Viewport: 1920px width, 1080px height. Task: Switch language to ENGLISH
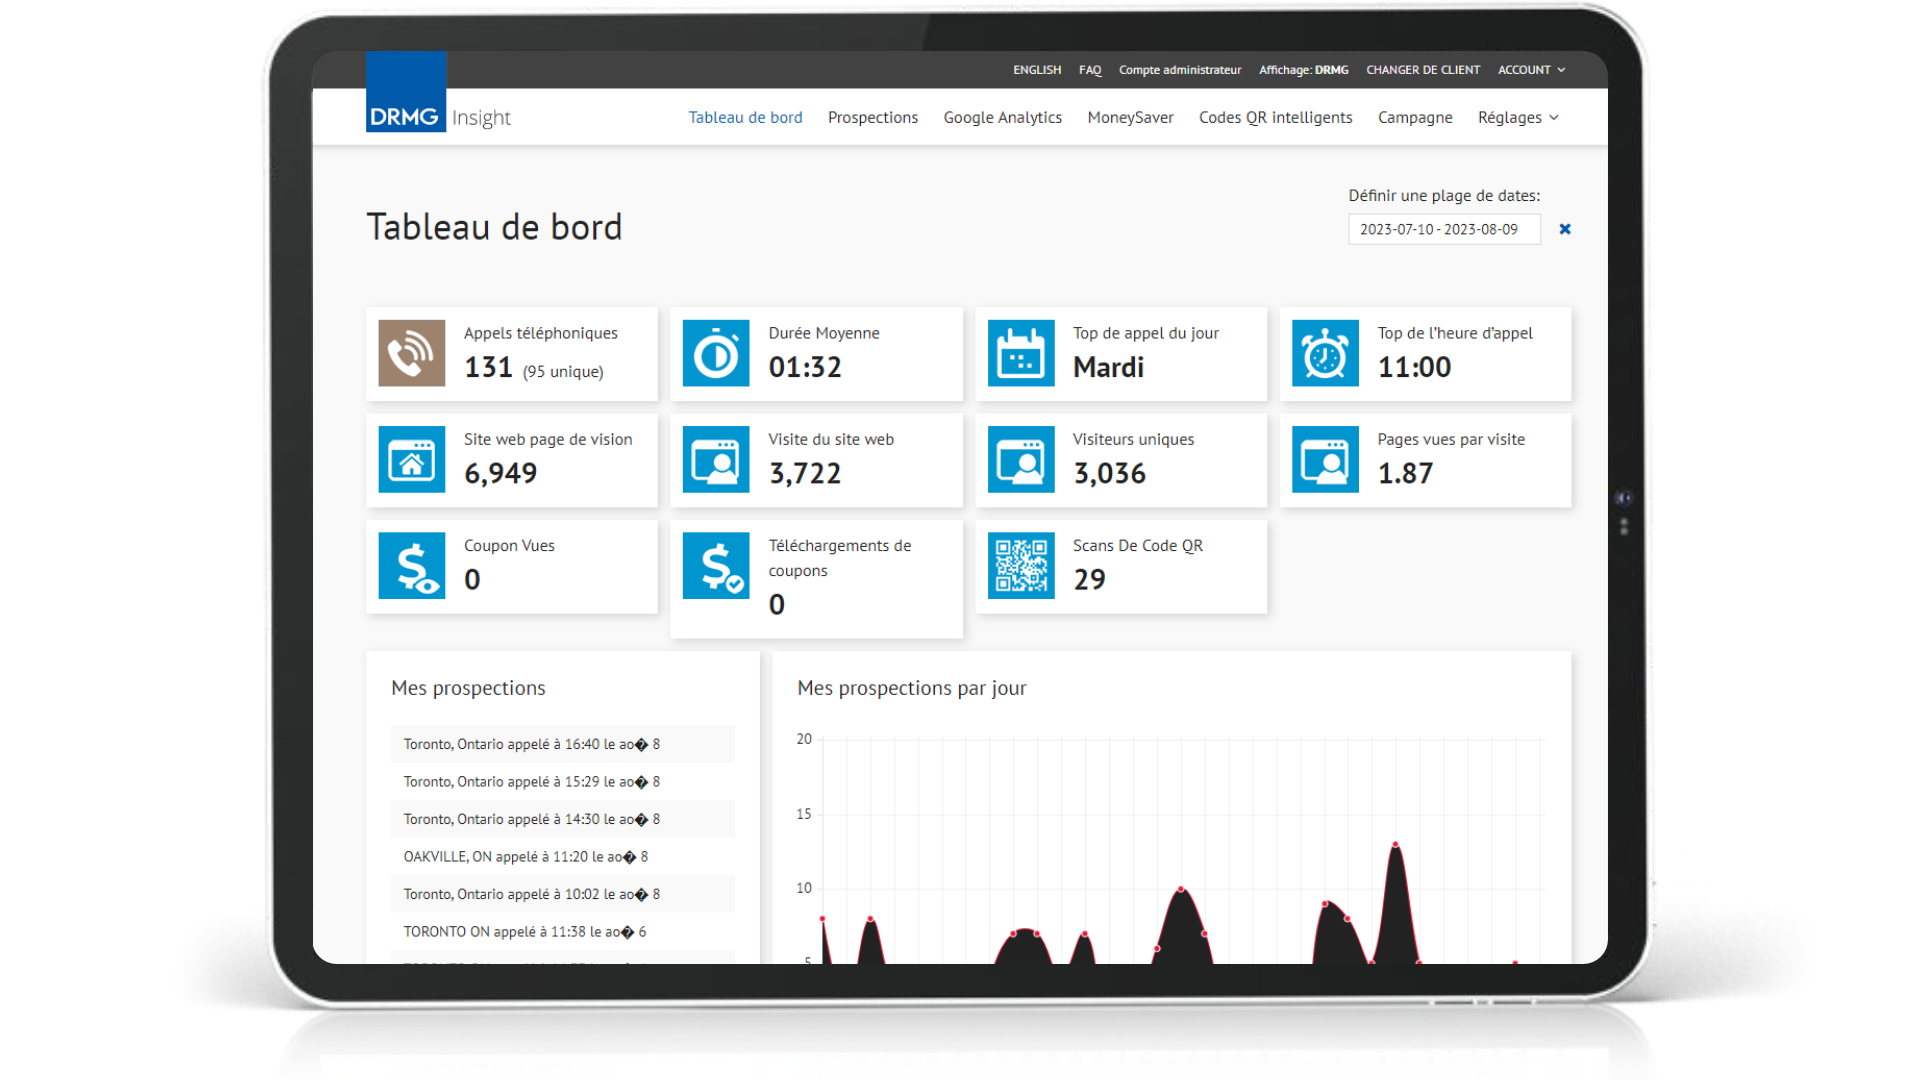[x=1037, y=70]
